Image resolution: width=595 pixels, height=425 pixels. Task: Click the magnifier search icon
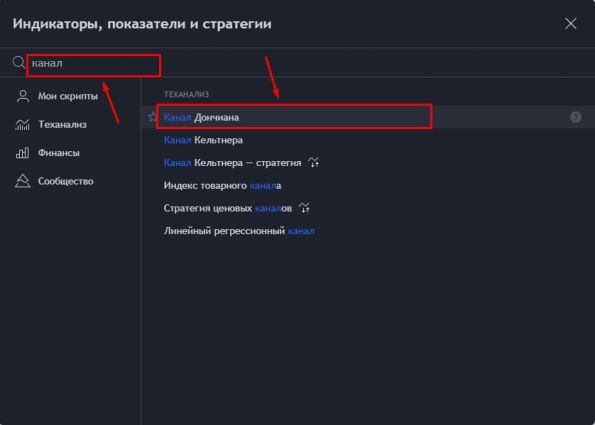pyautogui.click(x=18, y=63)
